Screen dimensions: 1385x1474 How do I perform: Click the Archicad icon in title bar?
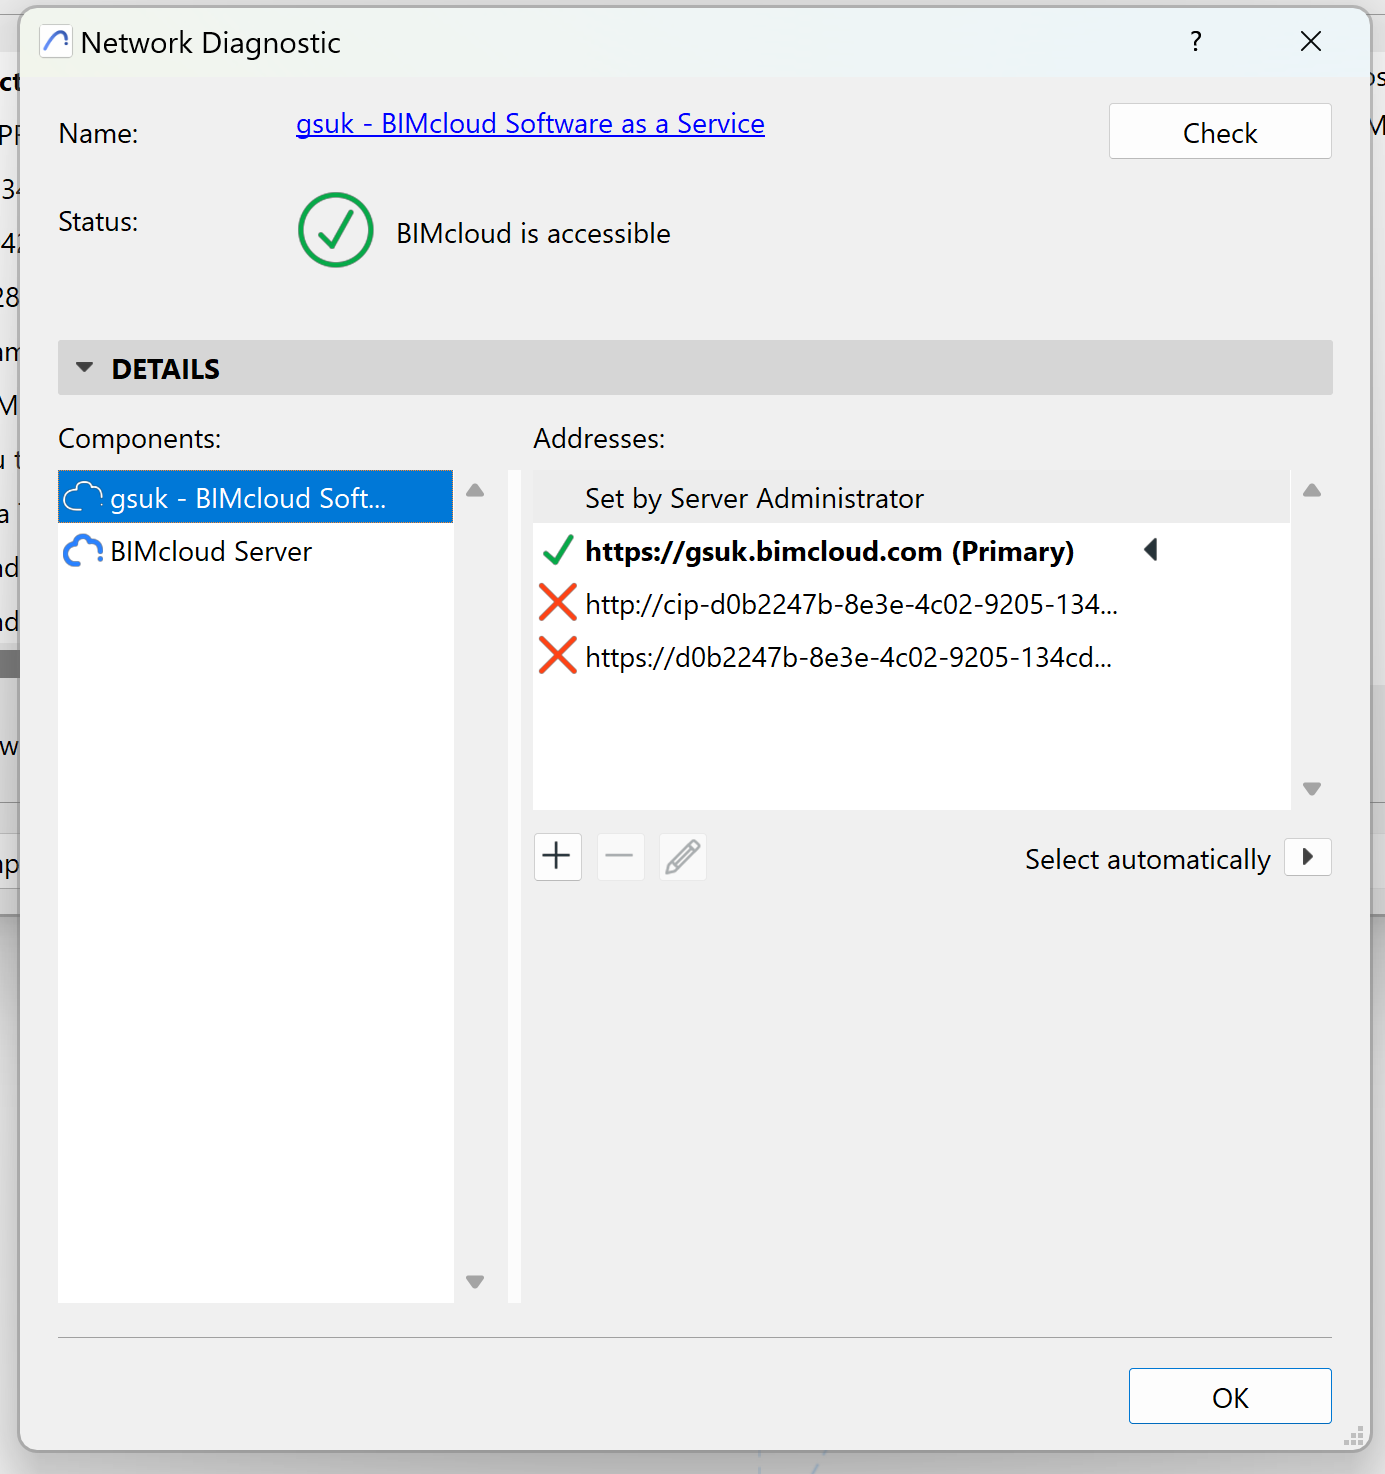(x=56, y=42)
